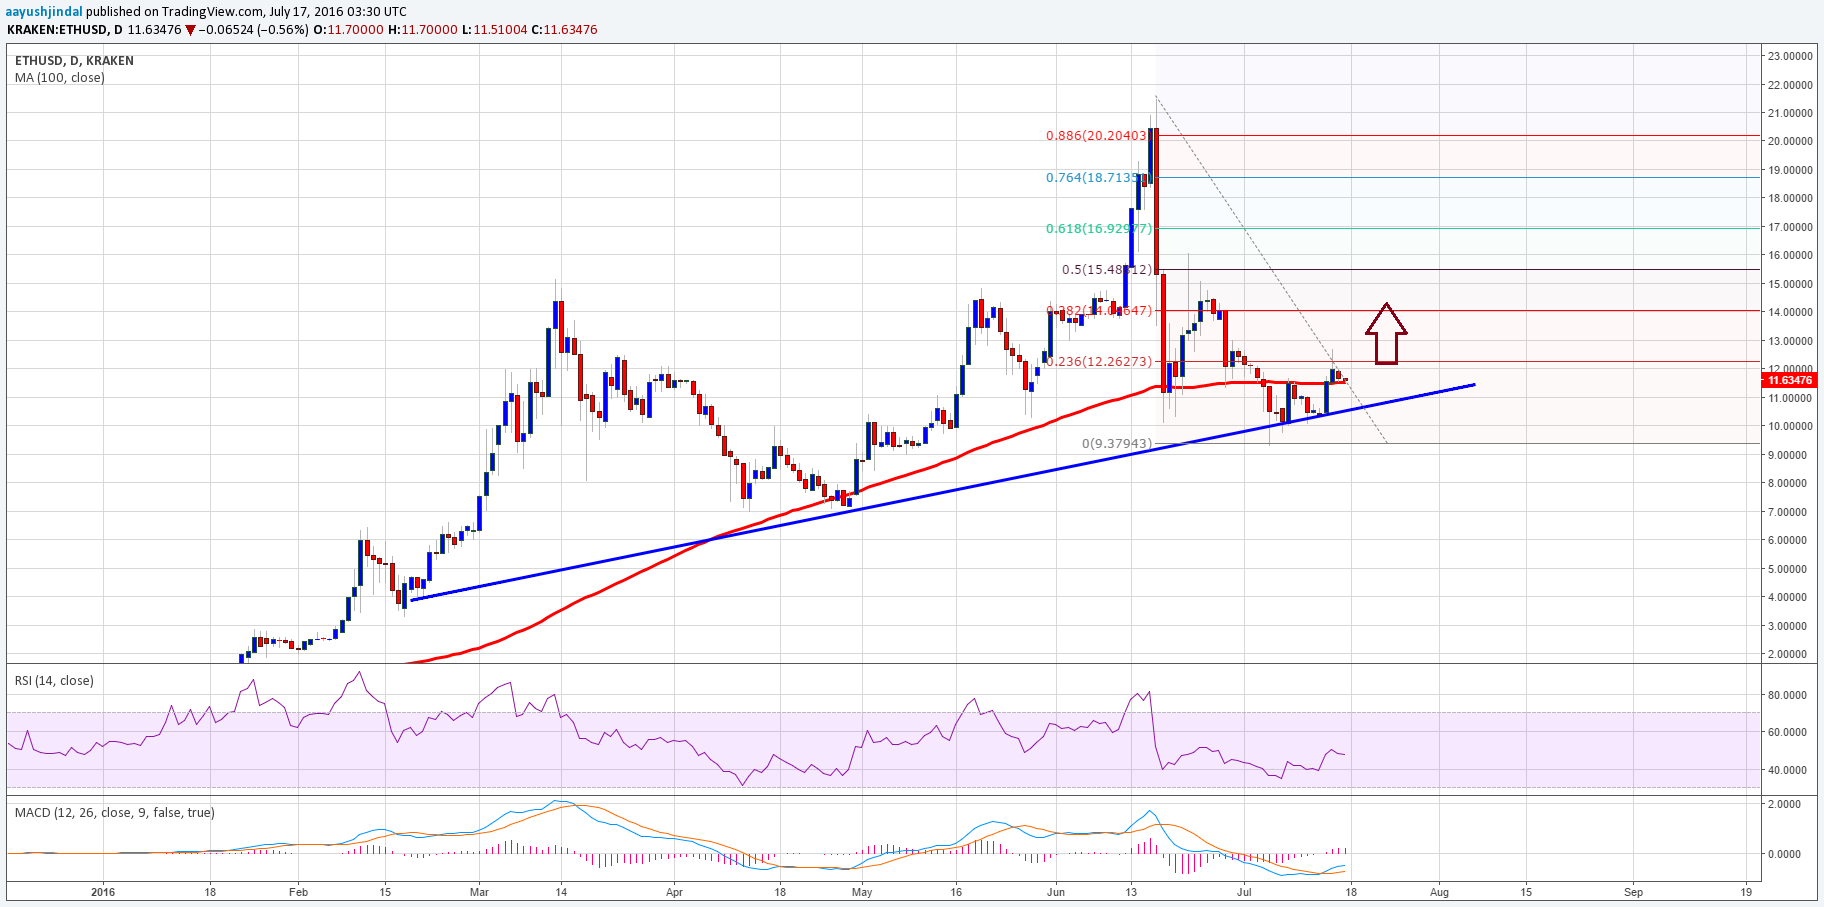Image resolution: width=1824 pixels, height=907 pixels.
Task: Click the 2016 label on the time axis
Action: pos(103,892)
